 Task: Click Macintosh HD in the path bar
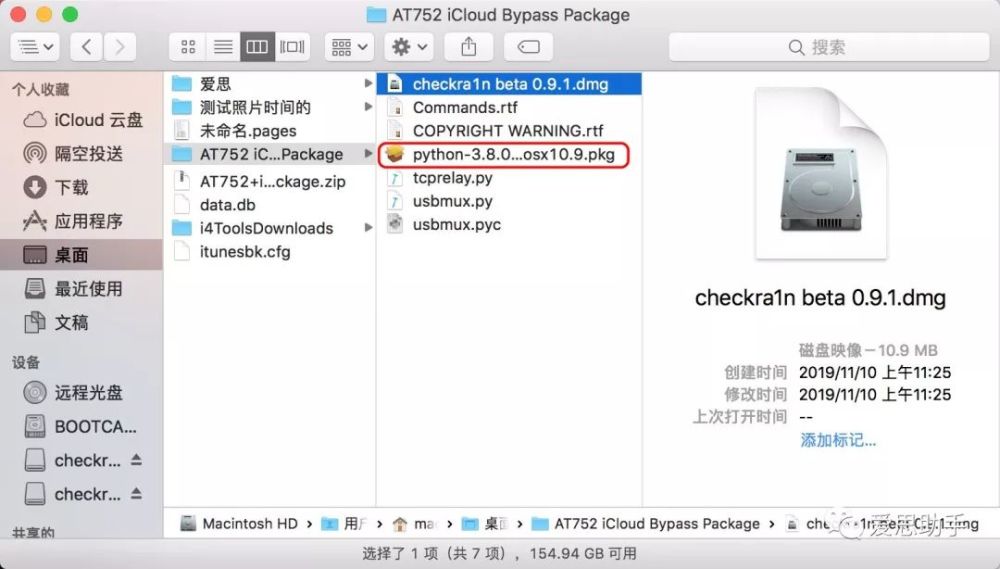click(x=239, y=524)
